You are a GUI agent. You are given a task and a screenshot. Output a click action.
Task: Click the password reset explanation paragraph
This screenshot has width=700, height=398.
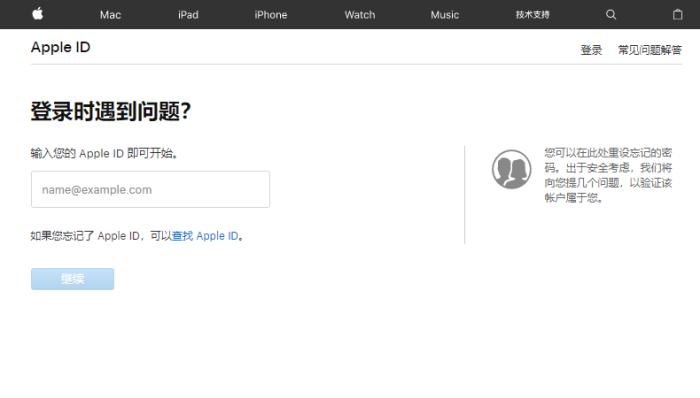click(608, 175)
